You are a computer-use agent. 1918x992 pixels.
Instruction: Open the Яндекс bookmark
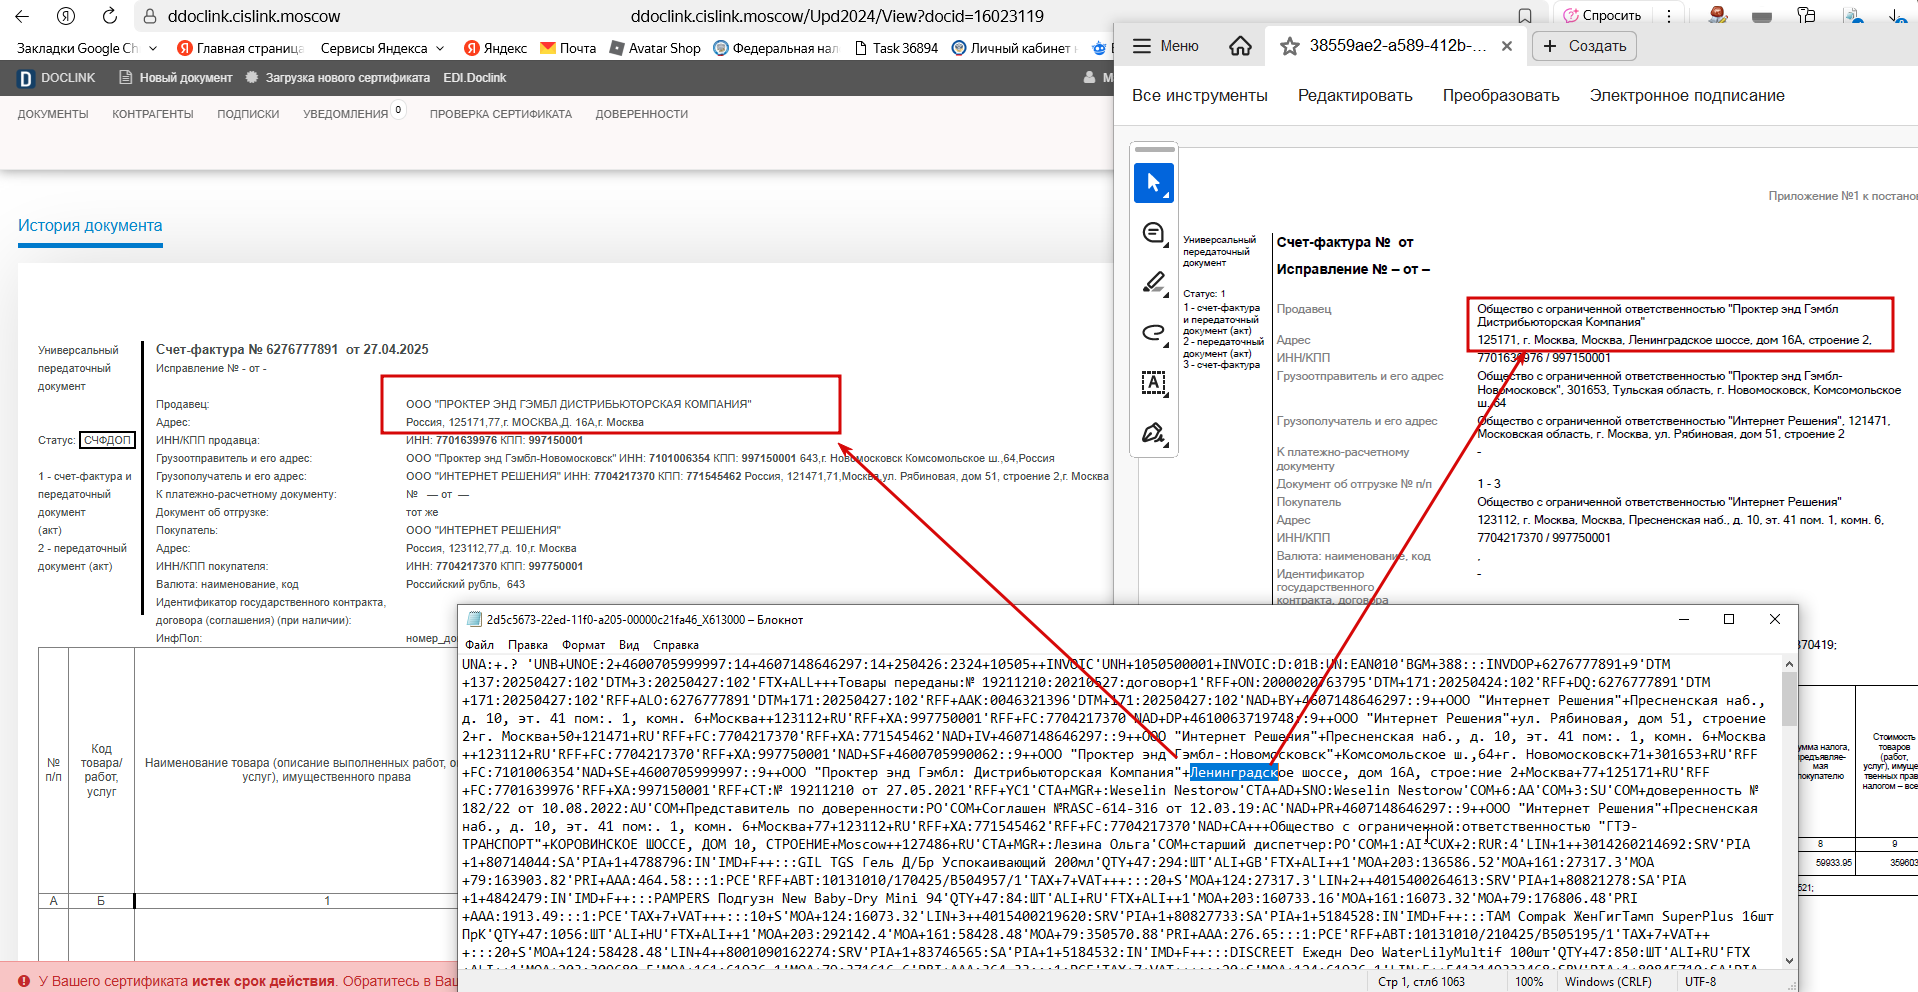coord(495,48)
